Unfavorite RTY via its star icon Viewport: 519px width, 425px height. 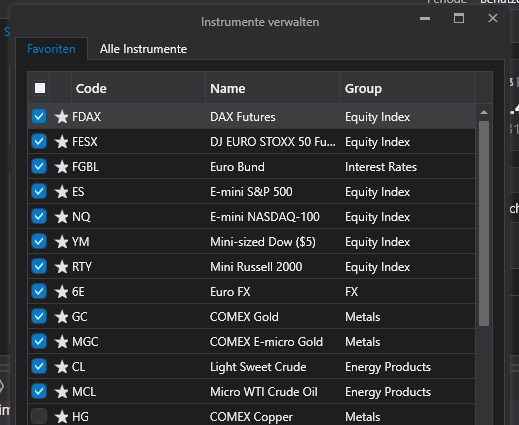coord(62,267)
